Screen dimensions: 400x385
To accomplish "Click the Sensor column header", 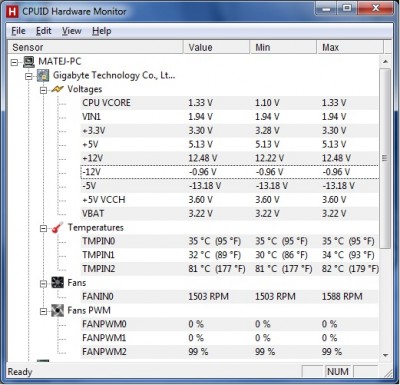I will pos(95,47).
